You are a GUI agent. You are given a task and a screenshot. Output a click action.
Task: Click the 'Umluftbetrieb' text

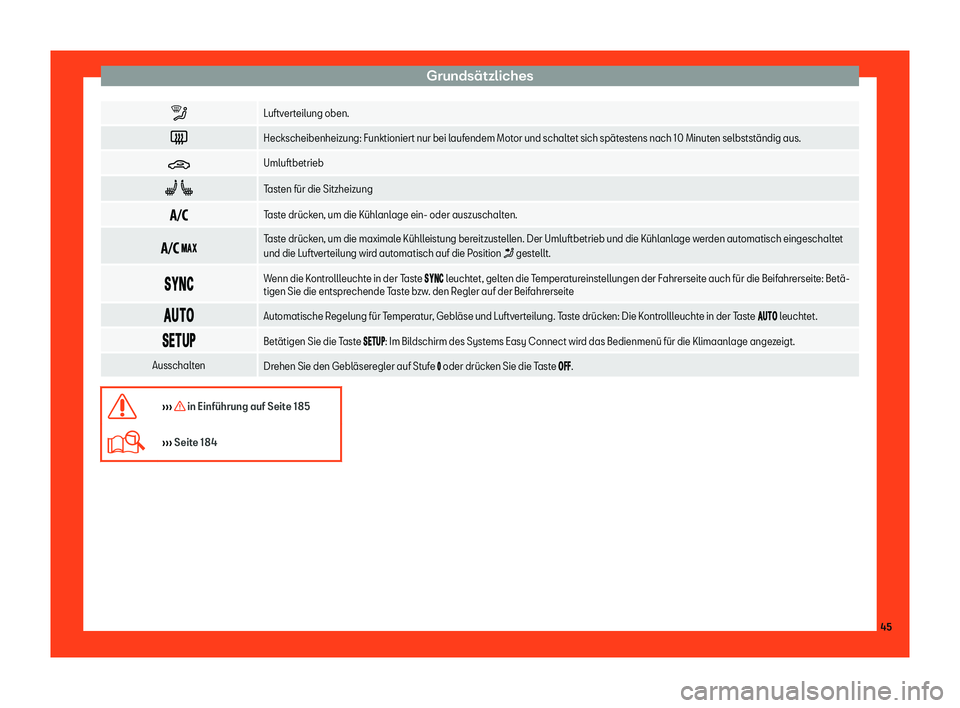(293, 164)
